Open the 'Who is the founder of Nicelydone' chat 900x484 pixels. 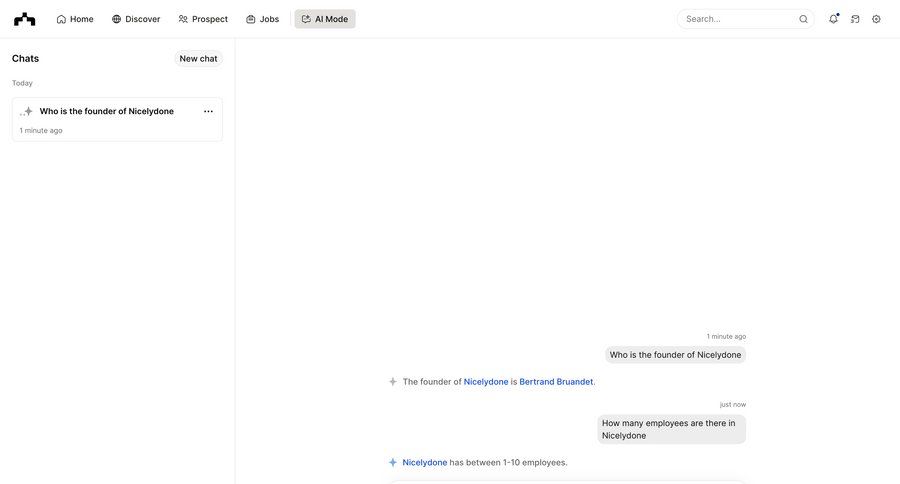click(x=117, y=119)
